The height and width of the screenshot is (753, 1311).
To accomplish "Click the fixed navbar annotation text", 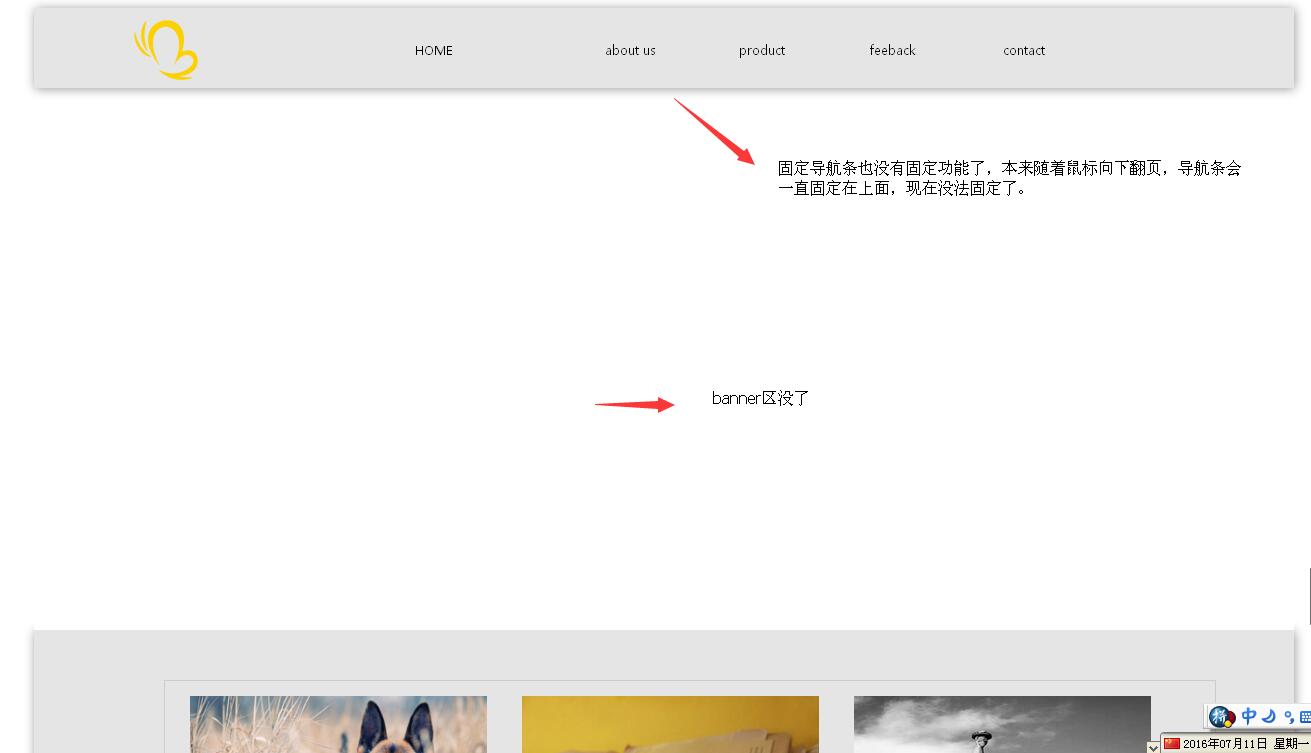I will pos(1009,178).
